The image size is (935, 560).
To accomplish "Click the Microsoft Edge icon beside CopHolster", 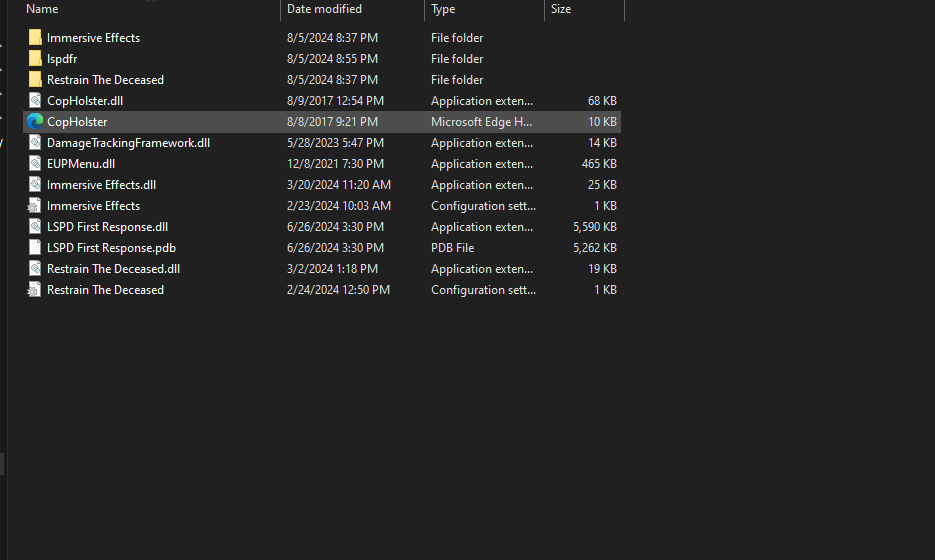I will [35, 122].
